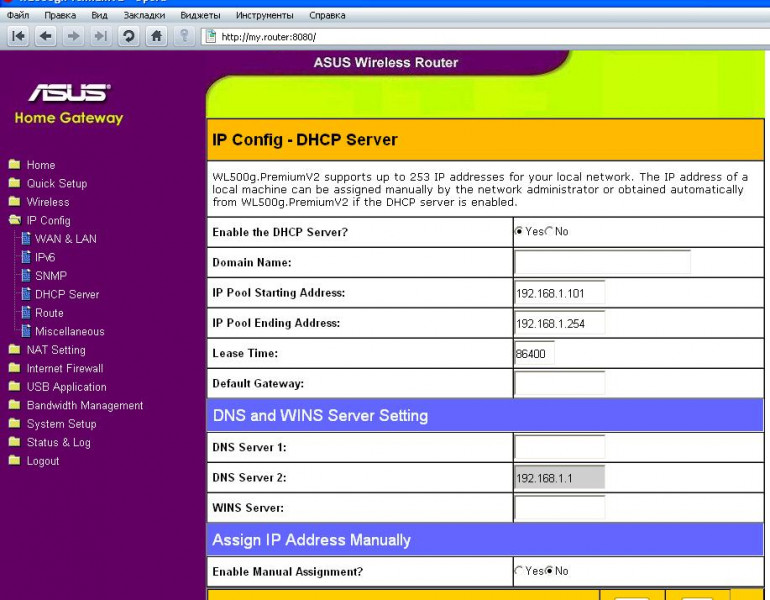
Task: Expand the Status & Log folder icon
Action: tap(15, 442)
